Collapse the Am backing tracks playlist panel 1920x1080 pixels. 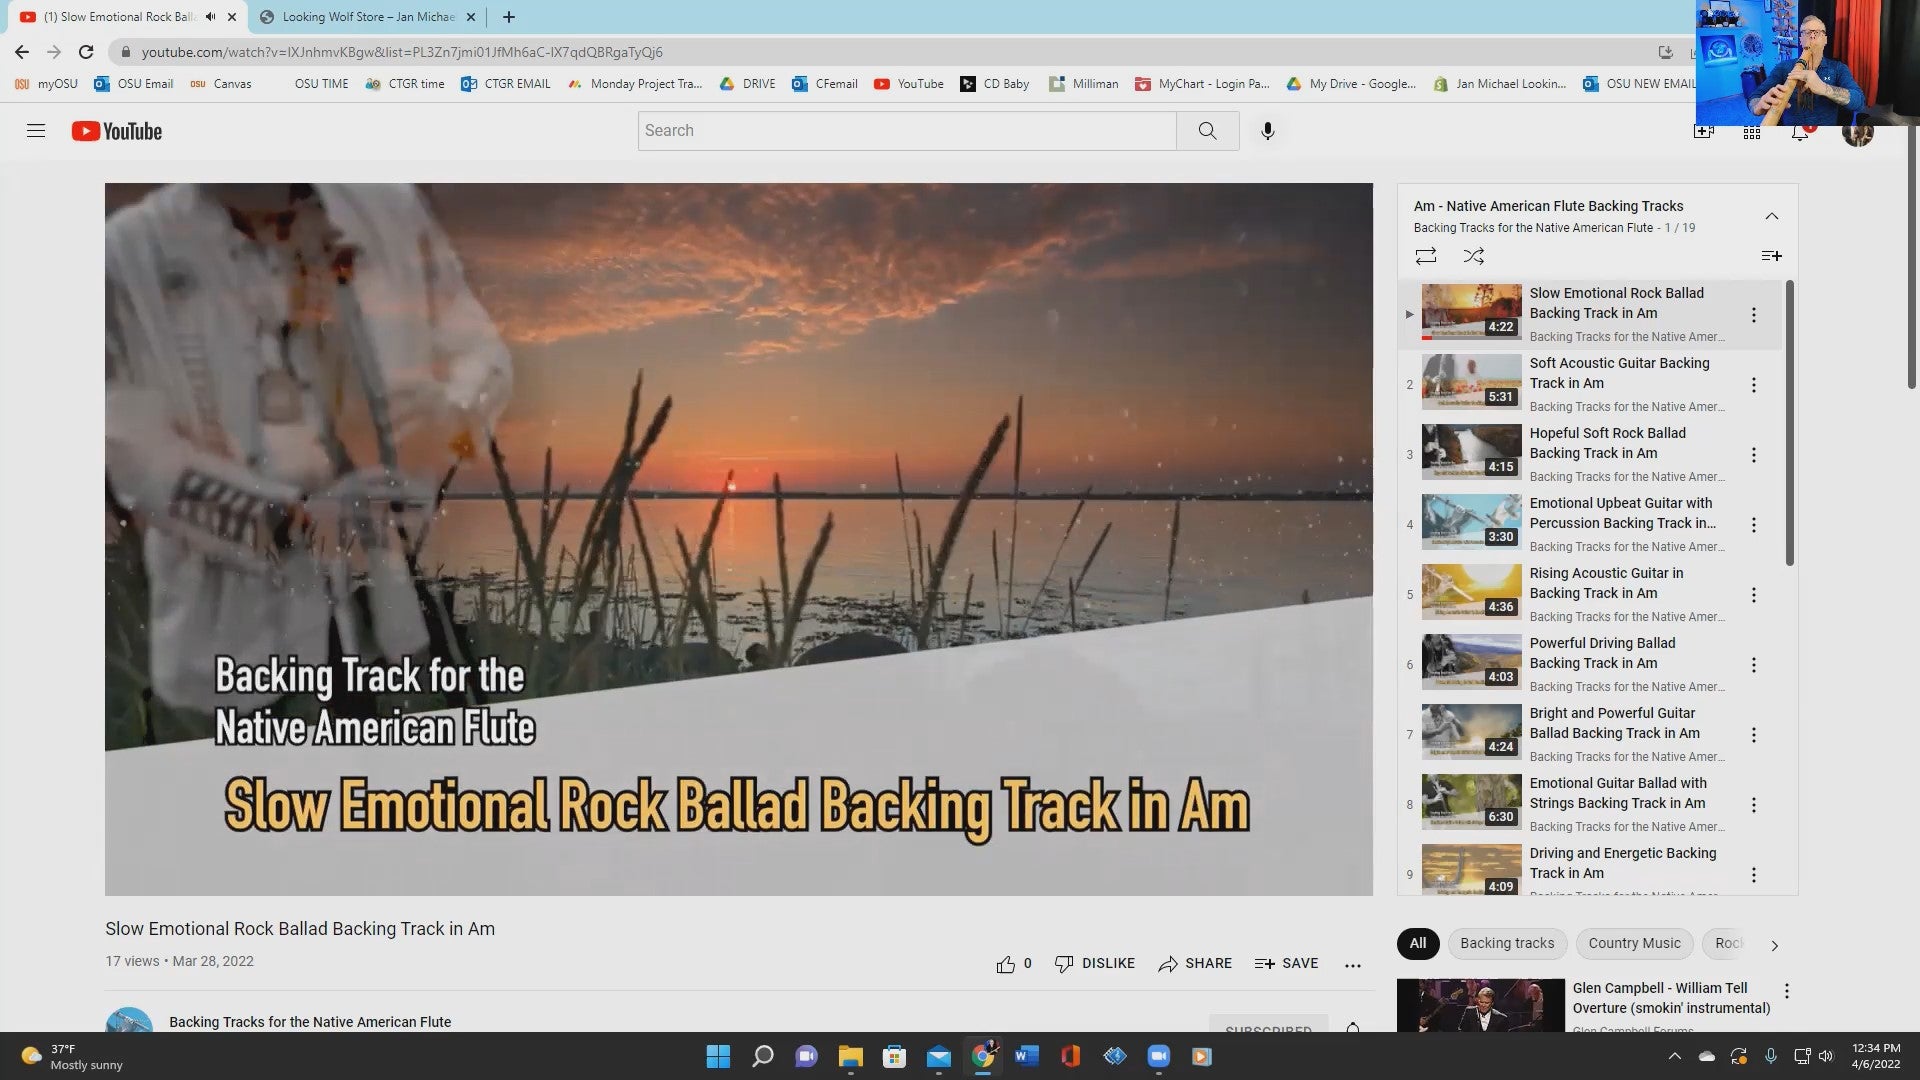pyautogui.click(x=1771, y=216)
